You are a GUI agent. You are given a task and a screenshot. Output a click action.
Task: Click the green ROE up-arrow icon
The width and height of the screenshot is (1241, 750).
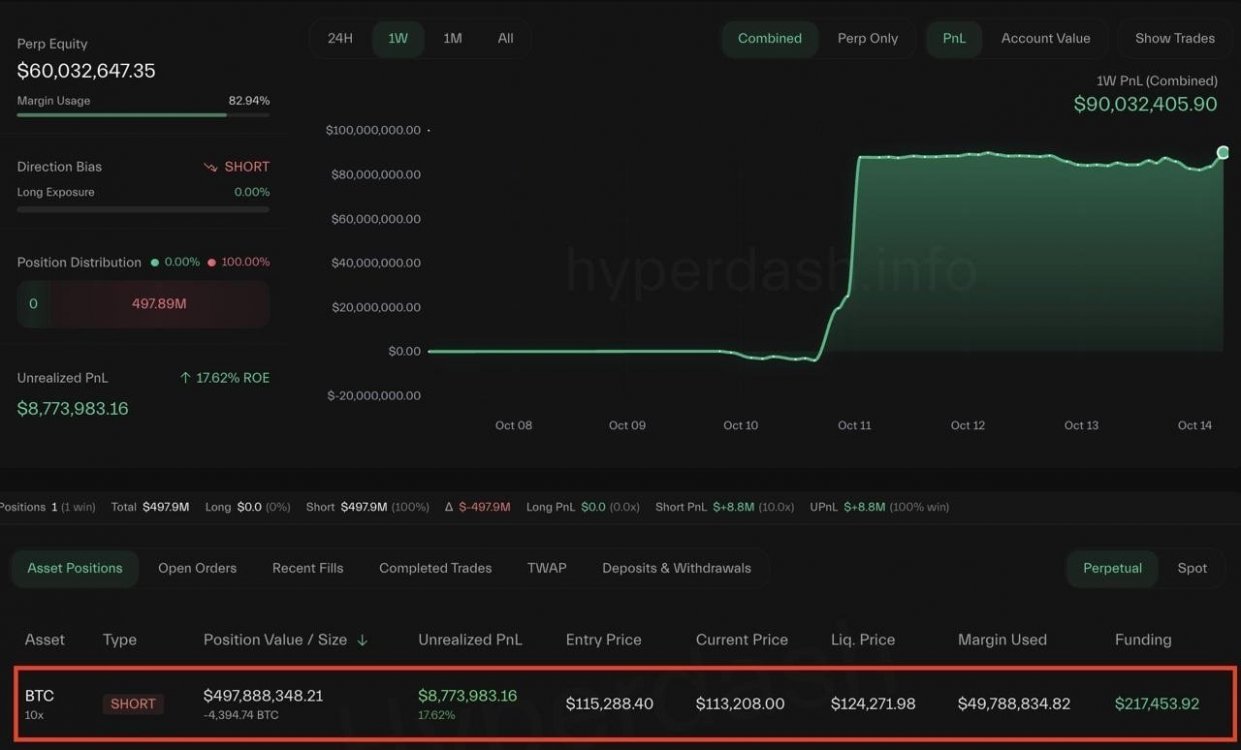185,378
